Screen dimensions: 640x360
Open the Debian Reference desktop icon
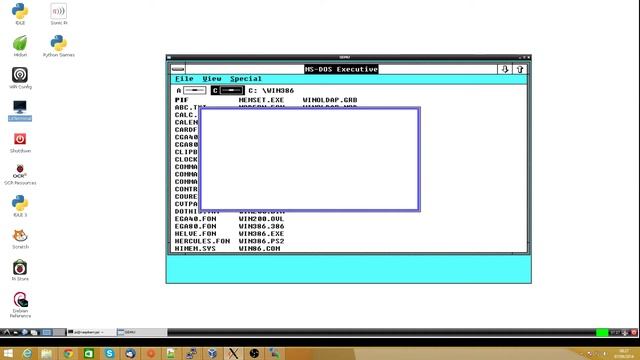point(20,304)
